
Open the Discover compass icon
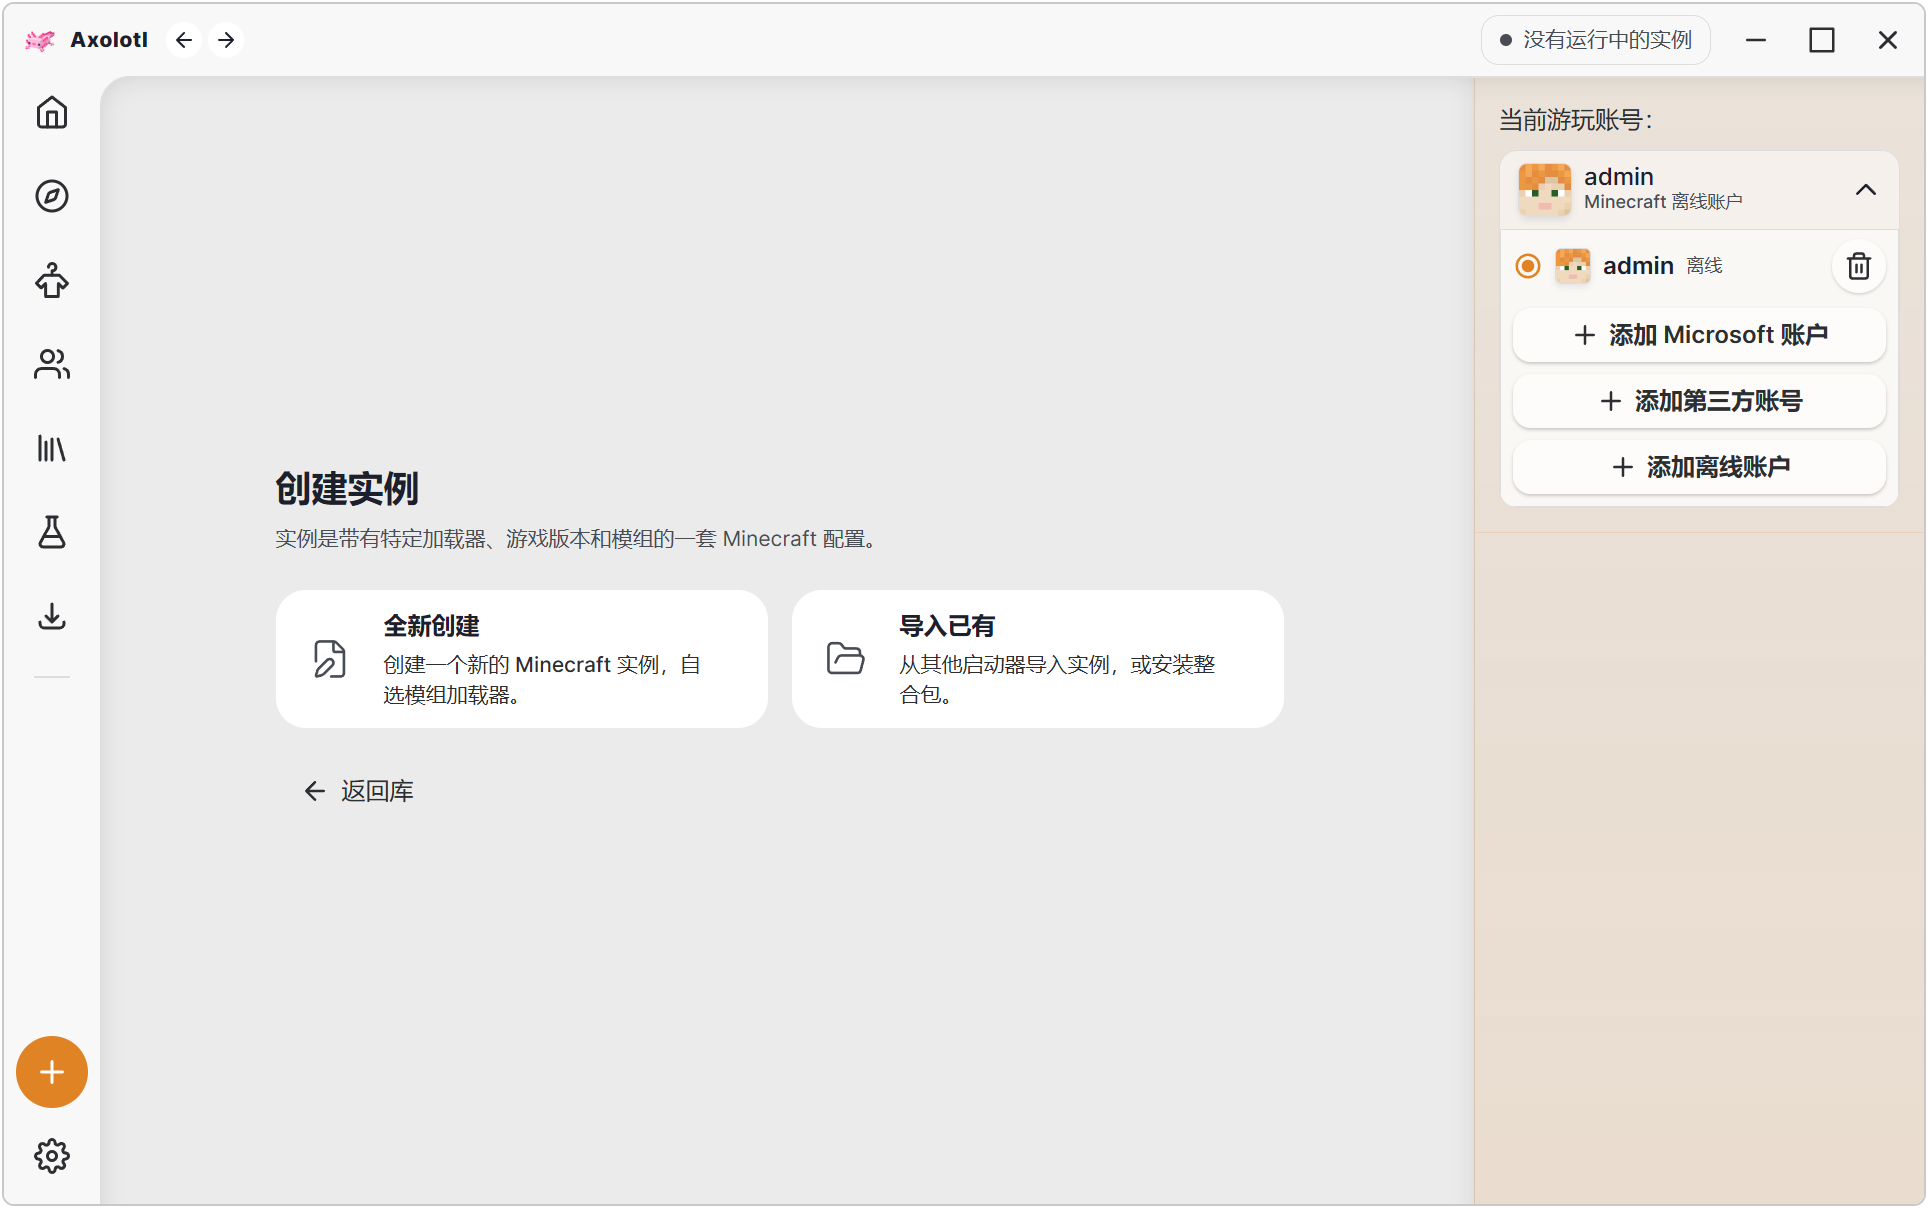[52, 196]
